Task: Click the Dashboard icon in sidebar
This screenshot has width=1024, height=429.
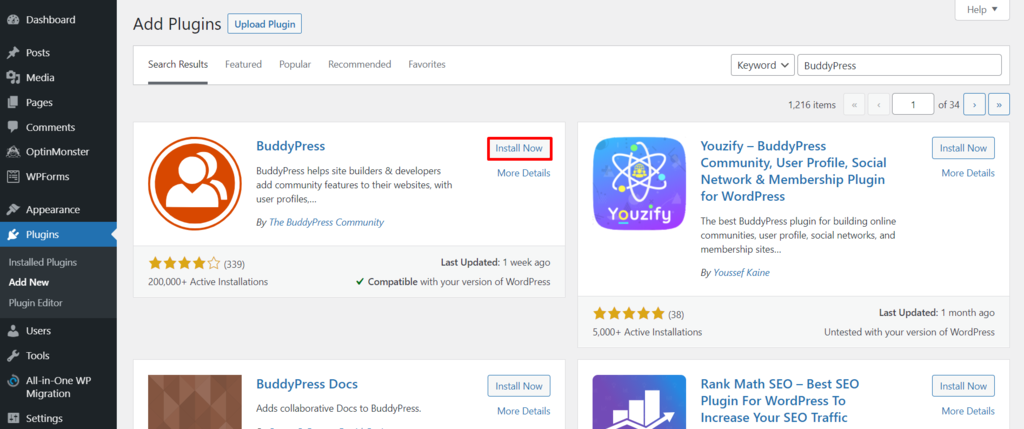Action: point(12,20)
